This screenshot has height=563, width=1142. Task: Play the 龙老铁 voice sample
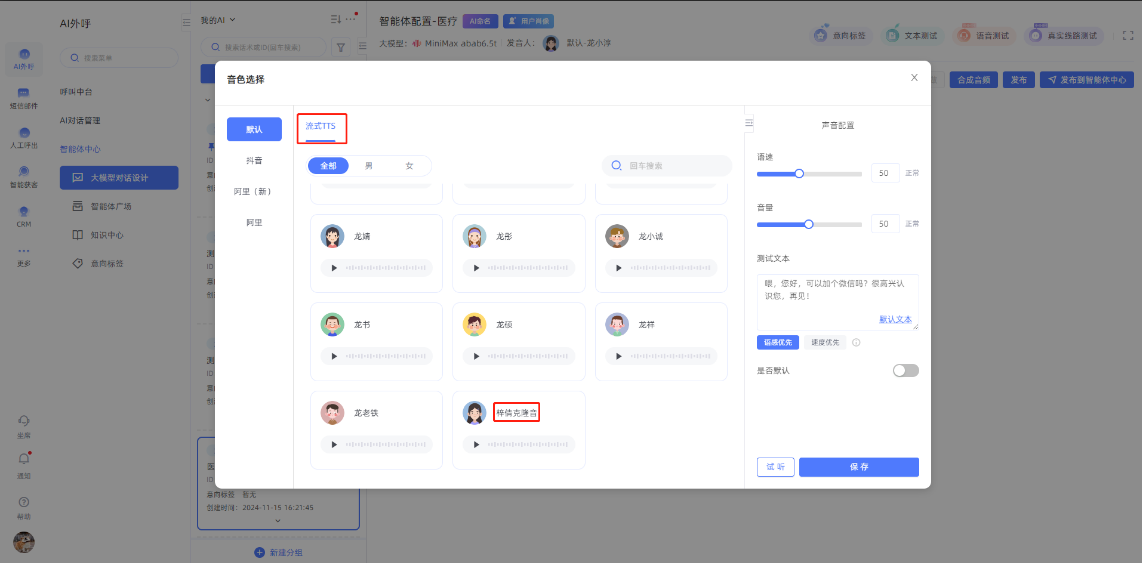[333, 444]
